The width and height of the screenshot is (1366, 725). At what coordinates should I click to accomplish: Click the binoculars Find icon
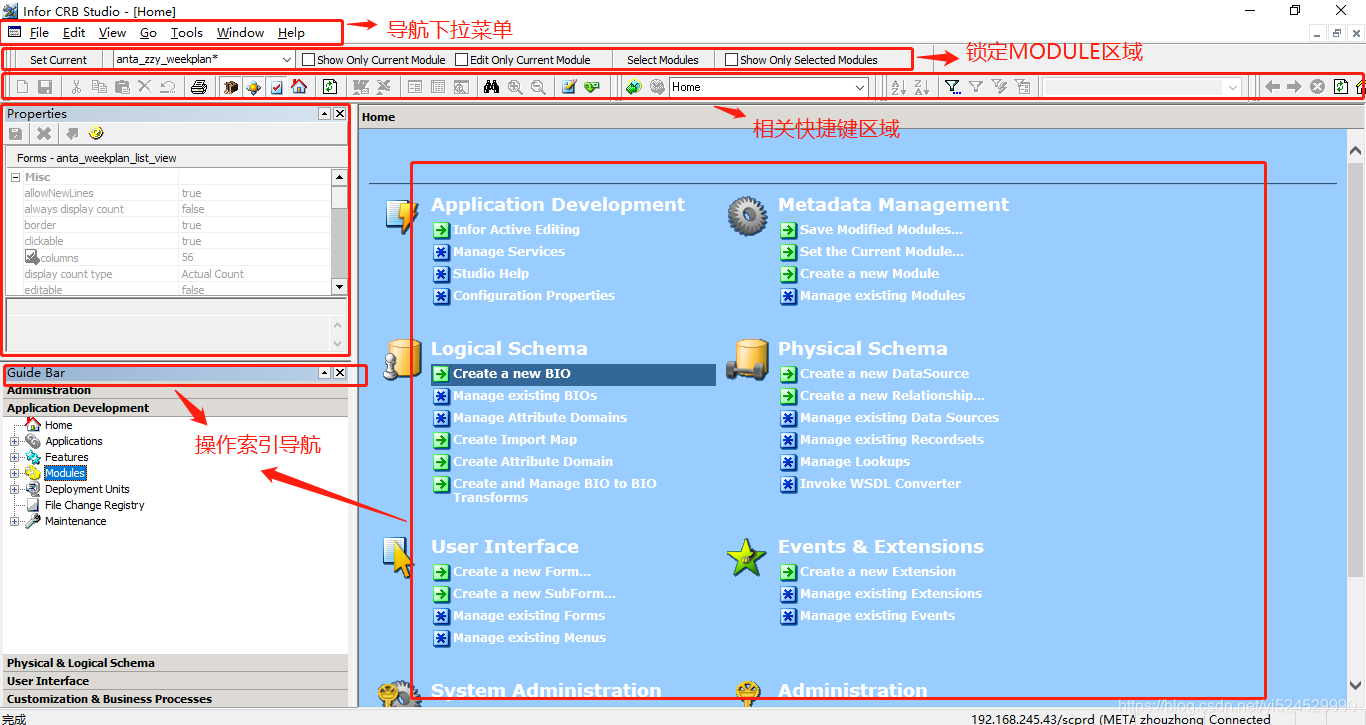[x=491, y=87]
